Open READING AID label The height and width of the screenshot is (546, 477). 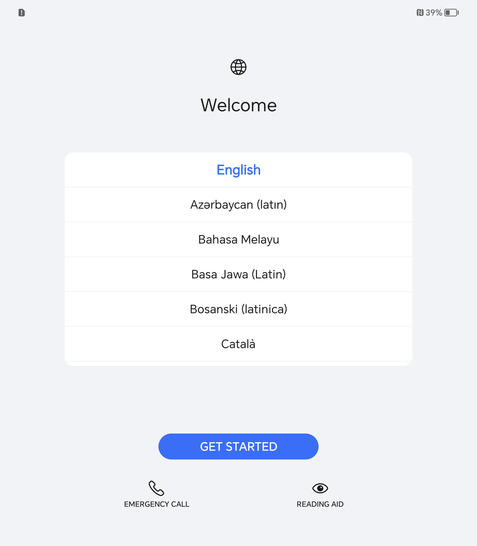[x=320, y=504]
